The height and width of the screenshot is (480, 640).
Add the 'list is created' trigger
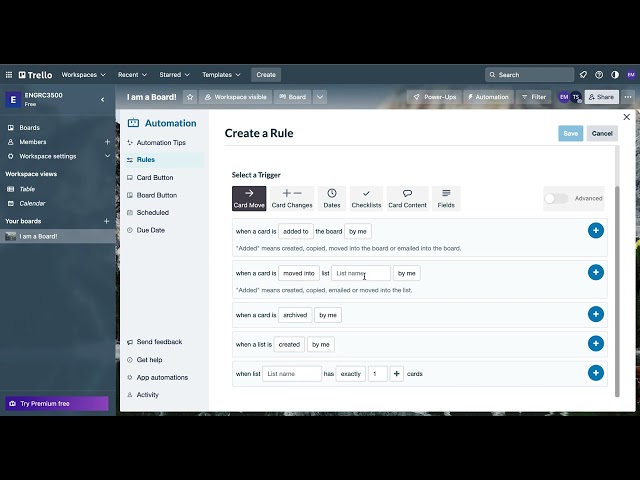click(596, 344)
